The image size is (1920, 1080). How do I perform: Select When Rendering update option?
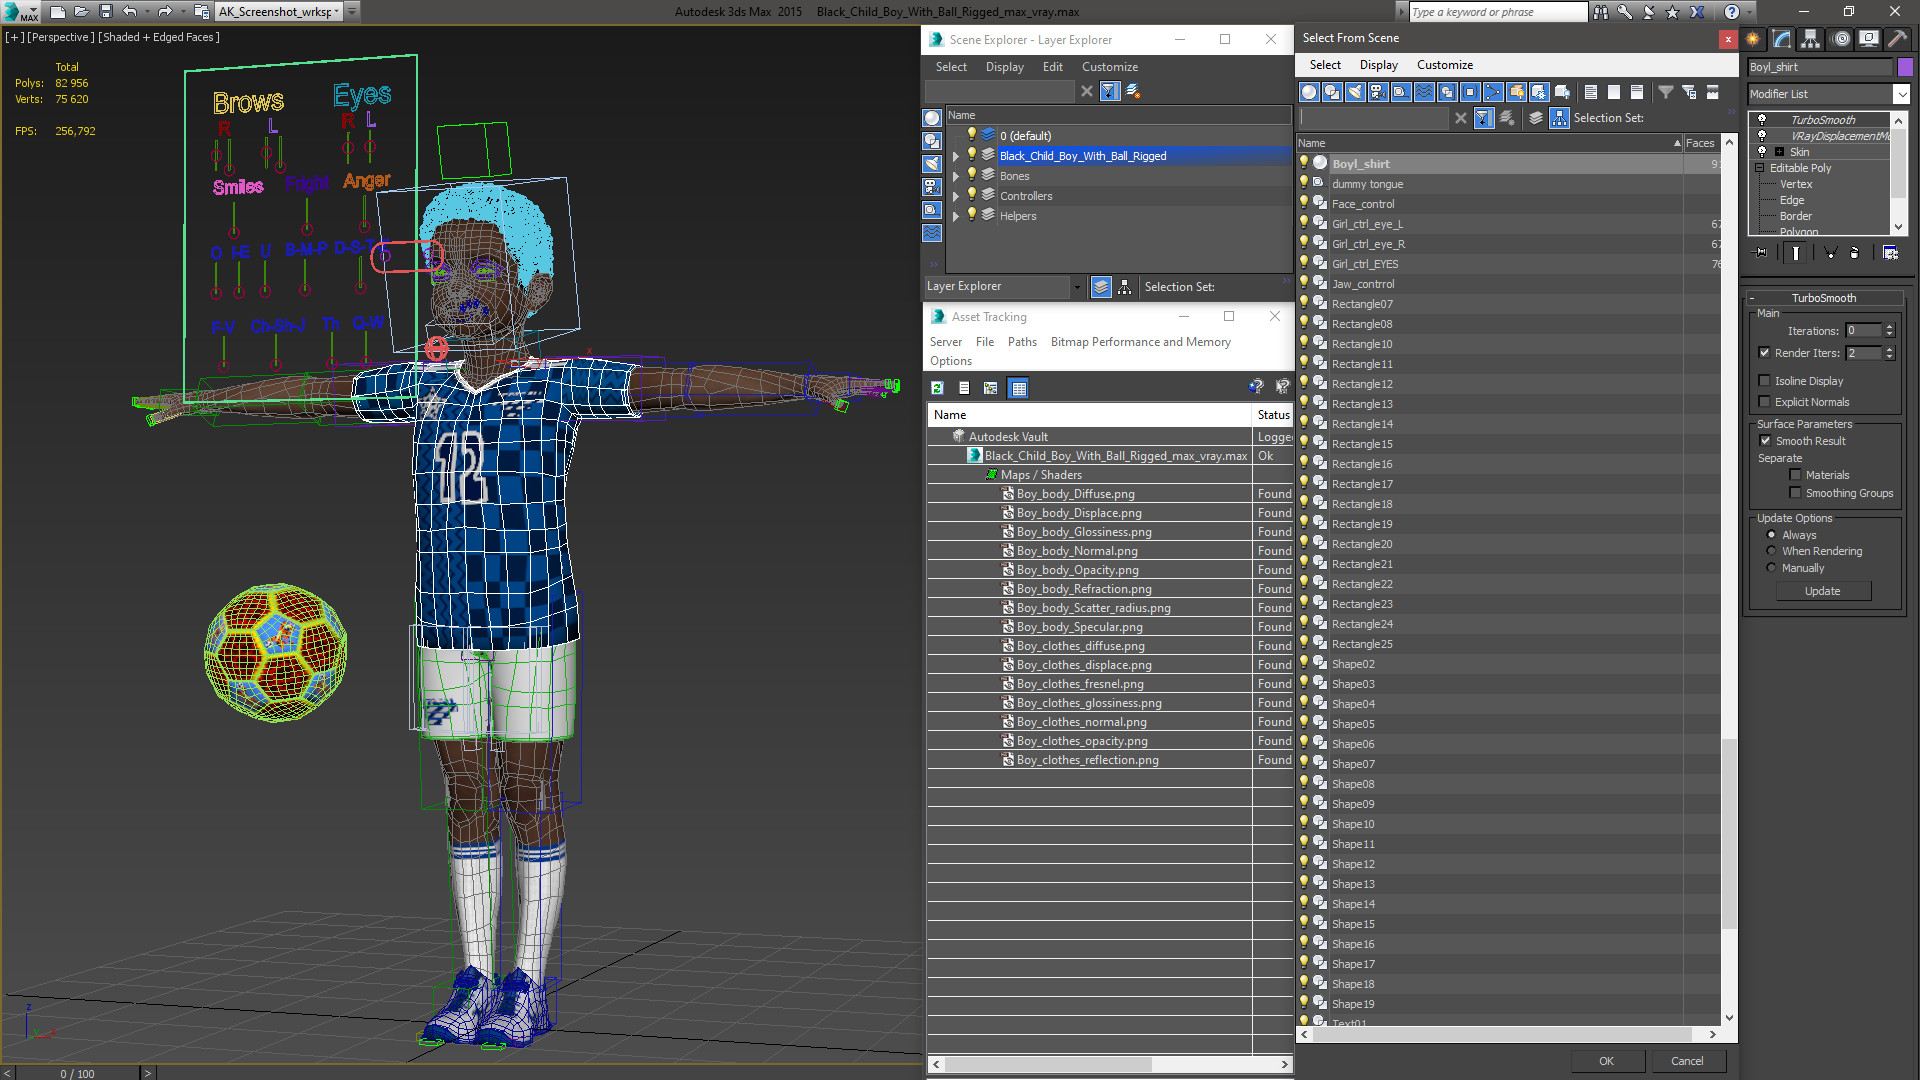pyautogui.click(x=1771, y=551)
